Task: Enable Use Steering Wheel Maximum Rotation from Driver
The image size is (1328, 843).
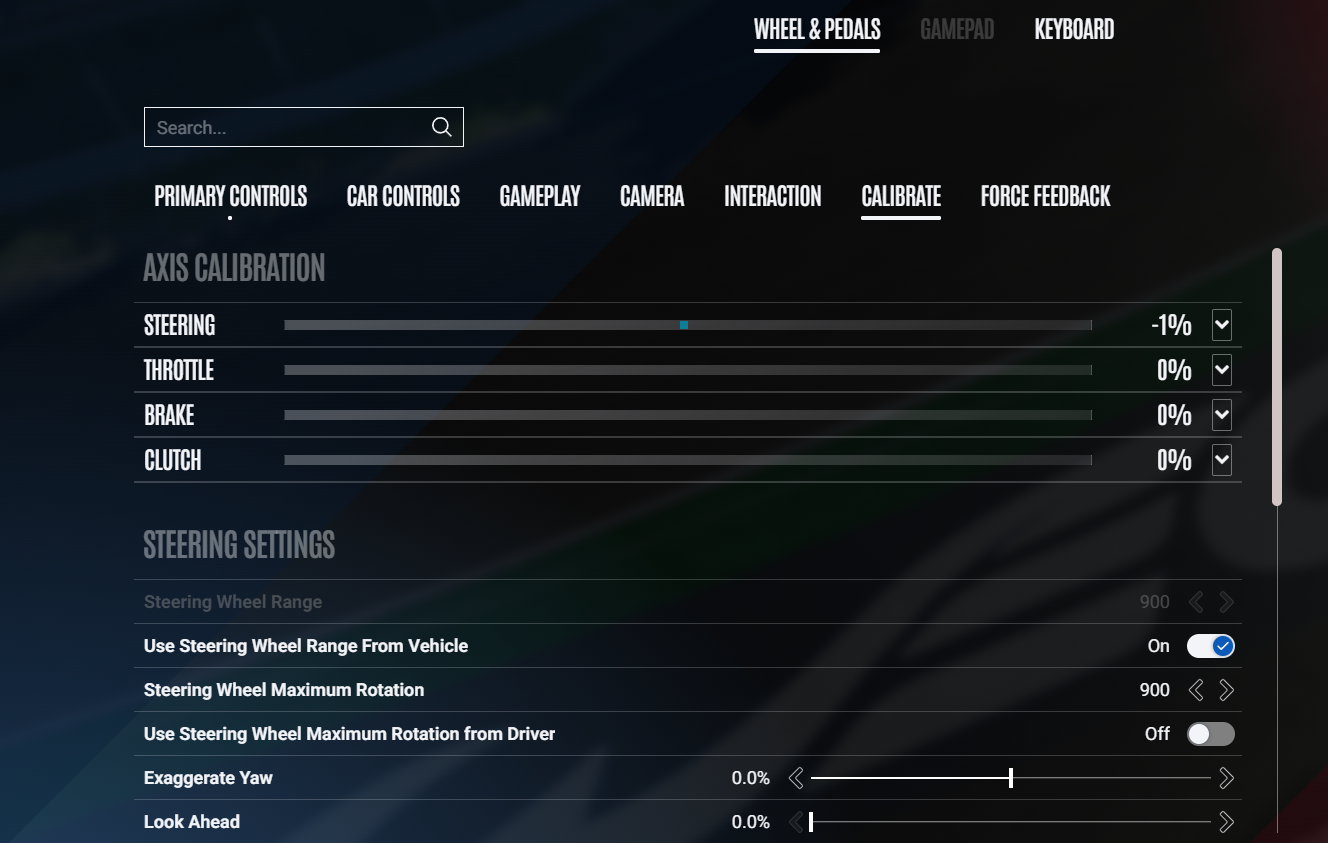Action: pos(1210,734)
